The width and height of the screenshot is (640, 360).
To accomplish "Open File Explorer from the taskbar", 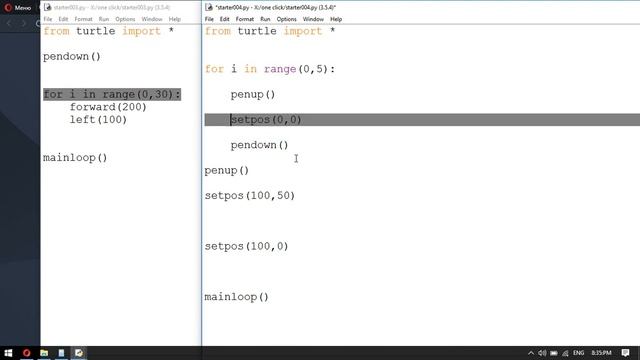I will pyautogui.click(x=44, y=353).
